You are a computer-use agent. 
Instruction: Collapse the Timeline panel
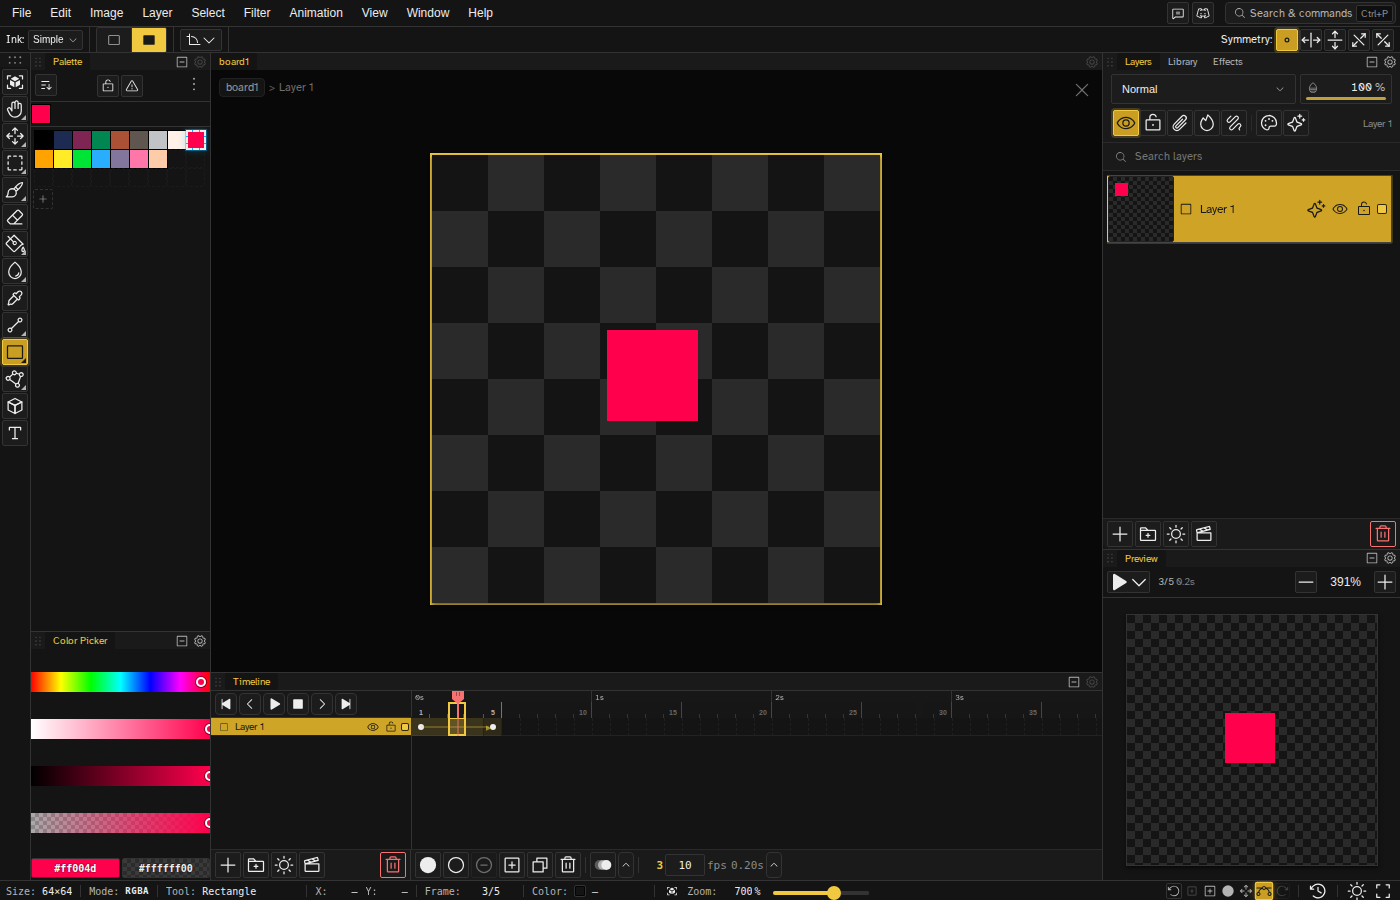click(1074, 682)
